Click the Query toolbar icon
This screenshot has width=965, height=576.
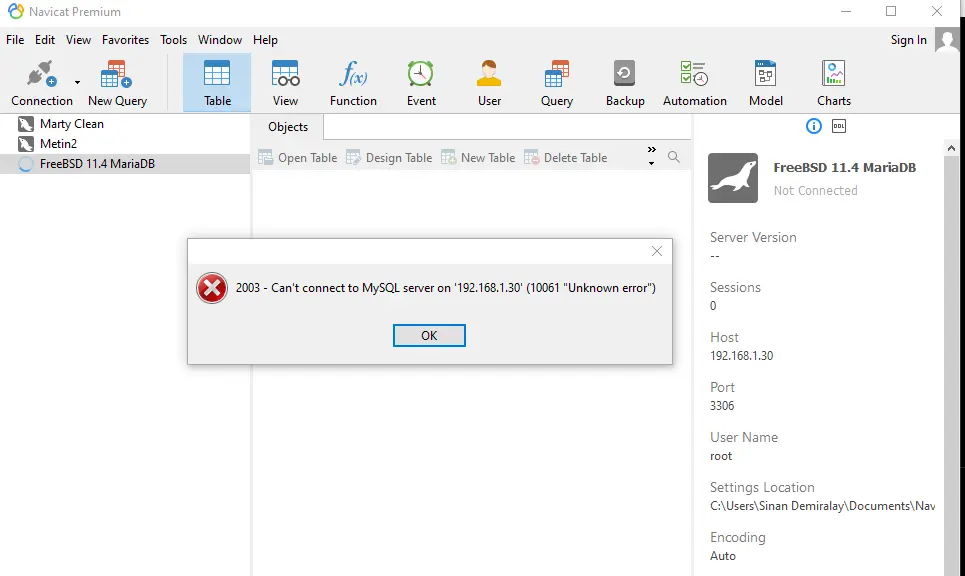click(x=556, y=83)
